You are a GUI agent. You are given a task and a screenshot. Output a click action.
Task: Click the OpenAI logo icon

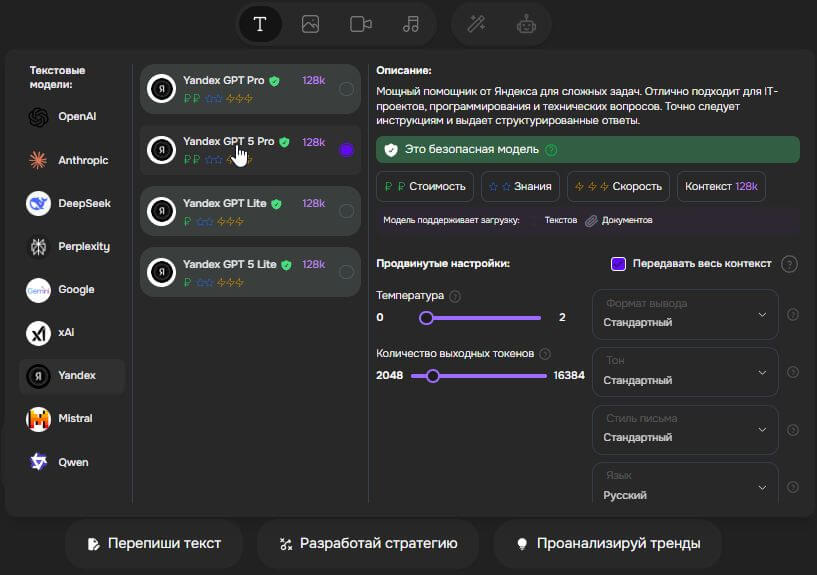[x=38, y=117]
